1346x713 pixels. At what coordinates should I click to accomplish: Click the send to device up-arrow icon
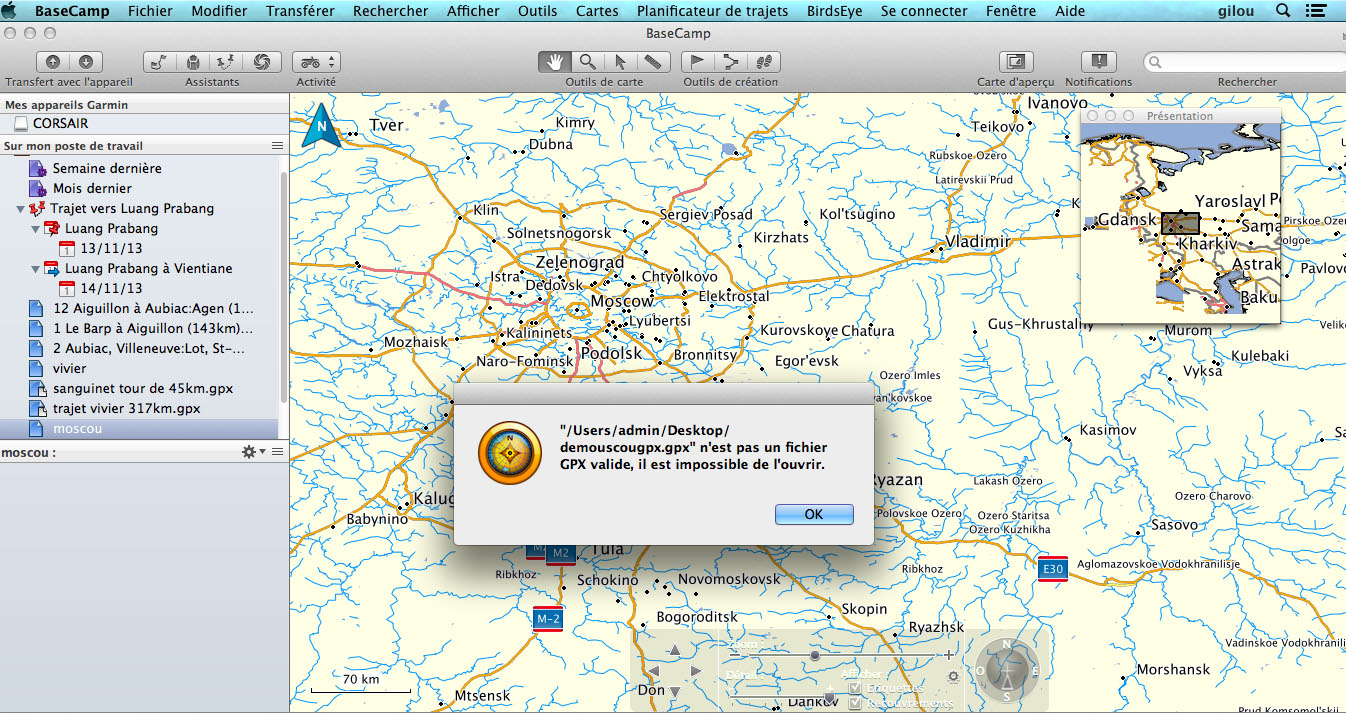coord(53,62)
